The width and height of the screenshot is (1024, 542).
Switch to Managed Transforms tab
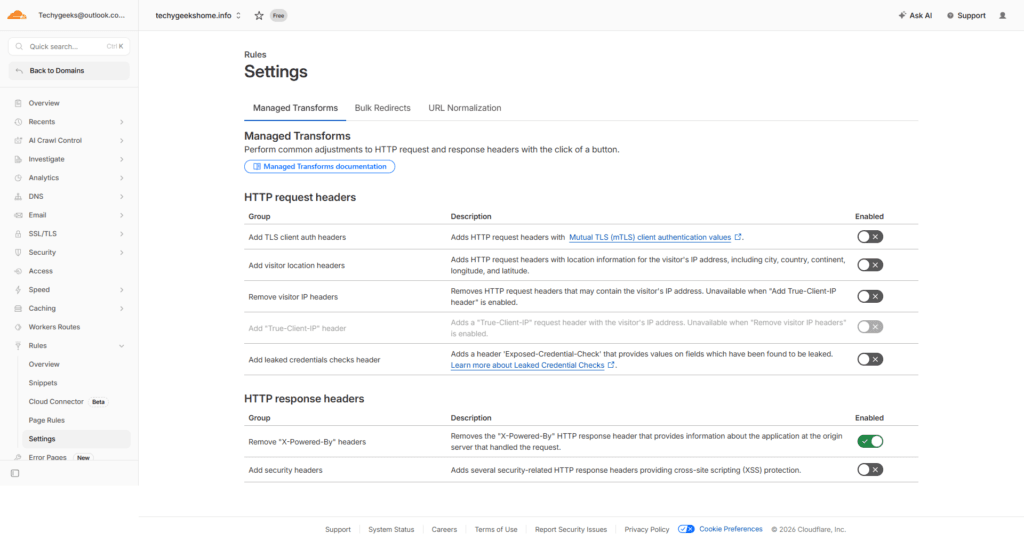pos(295,108)
